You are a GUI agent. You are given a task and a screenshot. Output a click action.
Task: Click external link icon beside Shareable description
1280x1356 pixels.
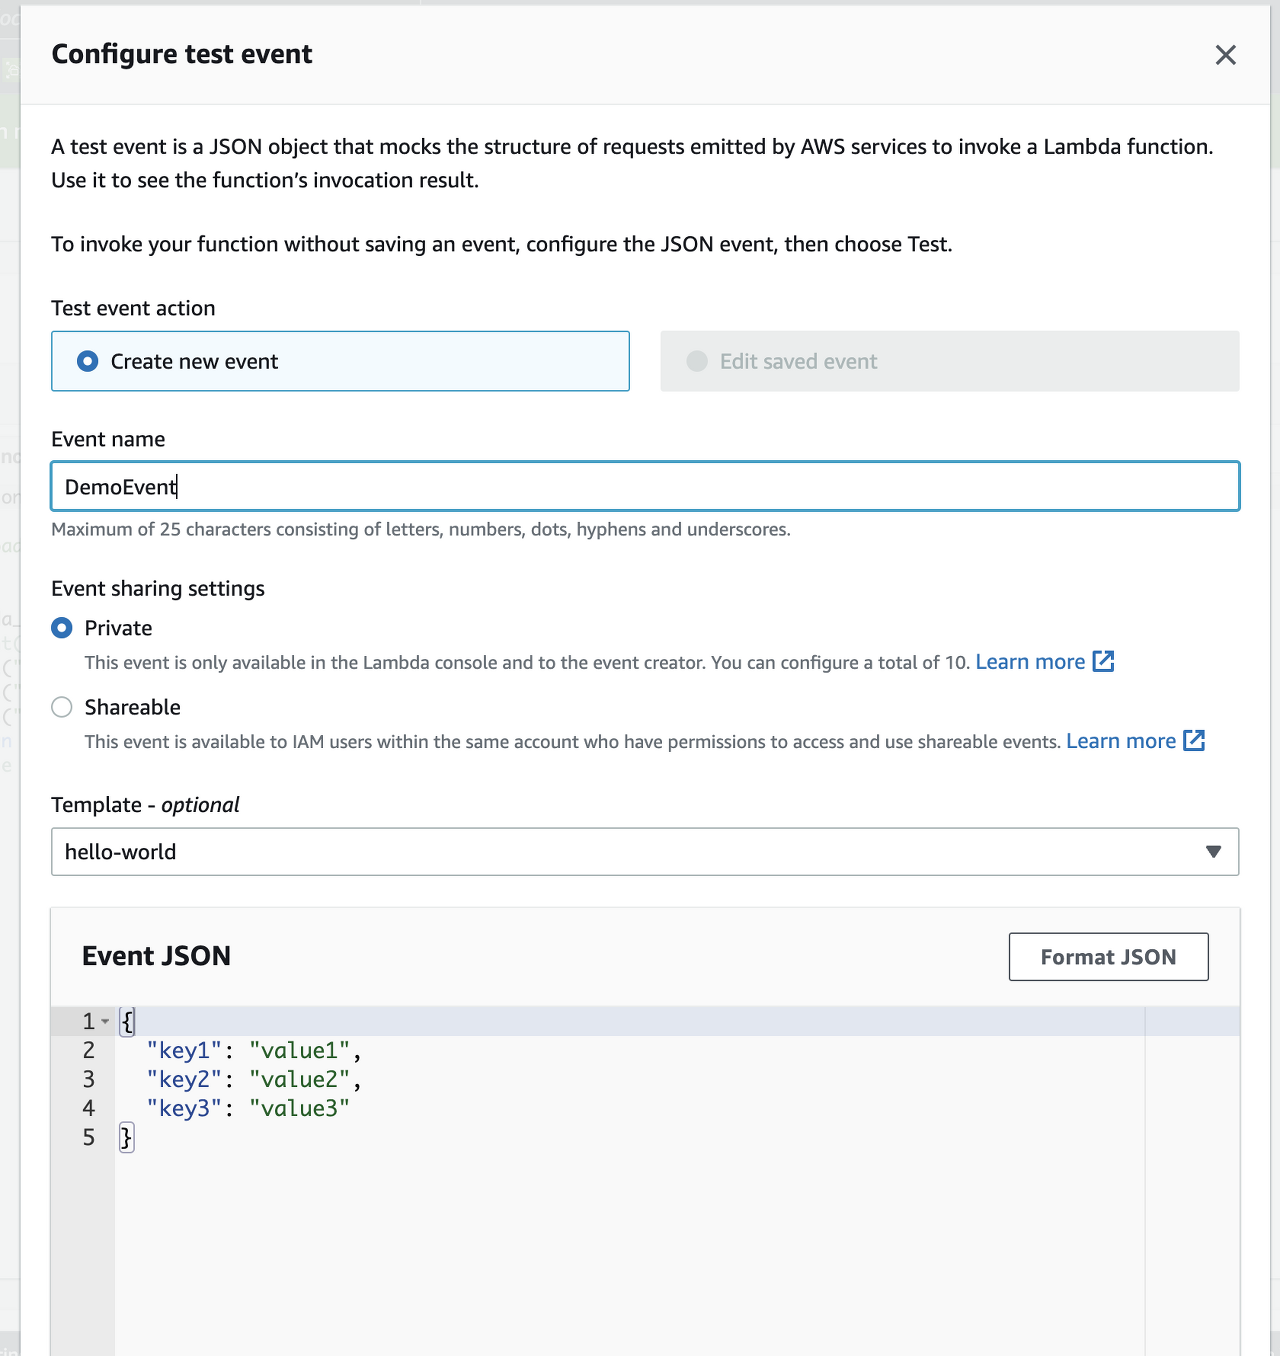(x=1194, y=741)
